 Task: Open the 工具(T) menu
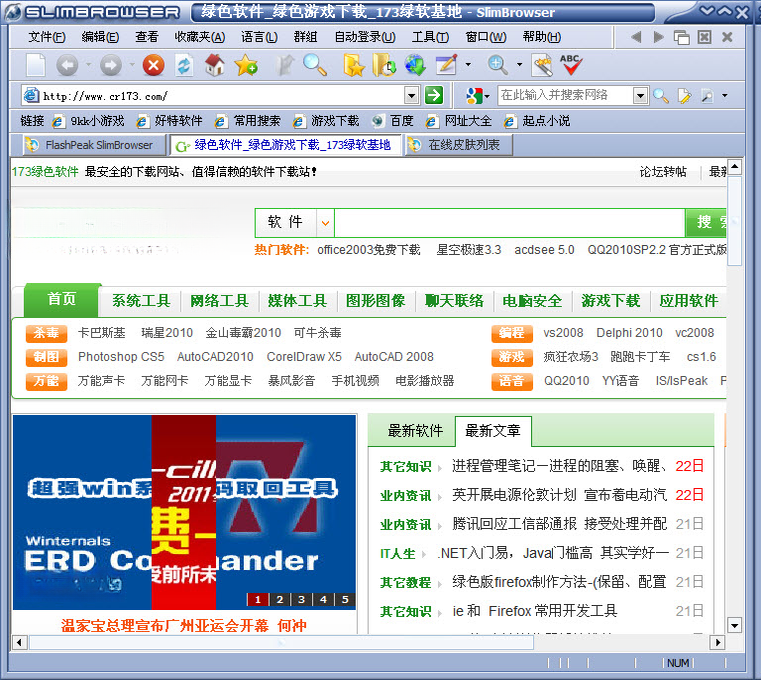[x=430, y=37]
